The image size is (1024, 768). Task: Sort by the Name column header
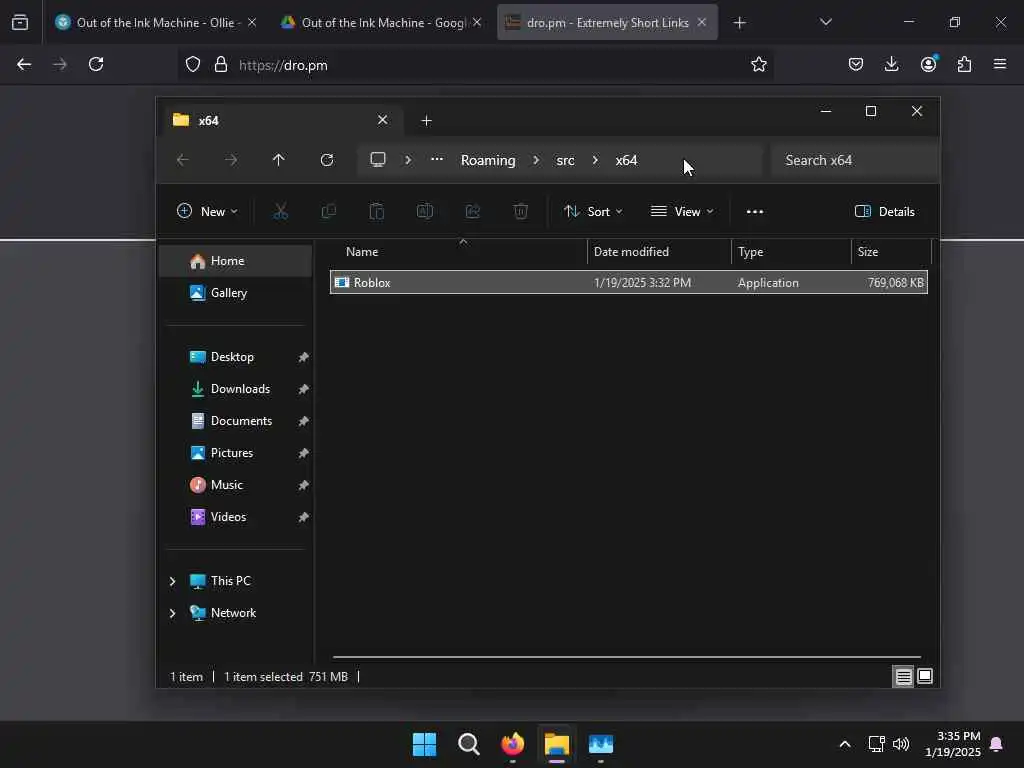[x=463, y=251]
